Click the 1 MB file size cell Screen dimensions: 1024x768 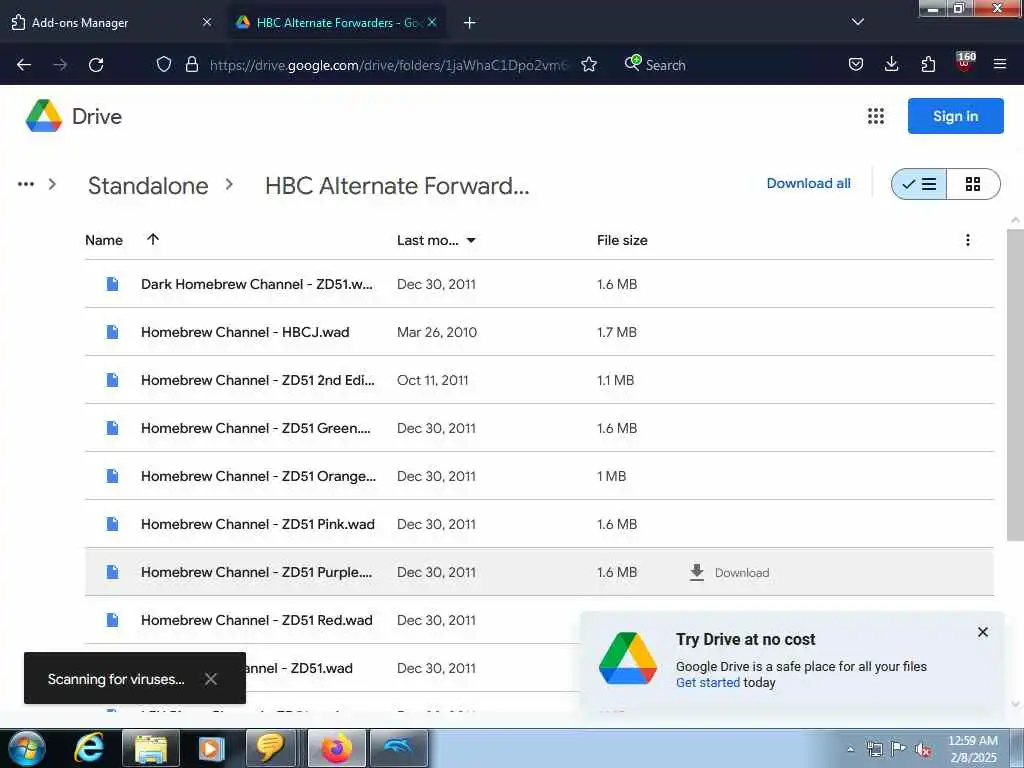coord(611,476)
